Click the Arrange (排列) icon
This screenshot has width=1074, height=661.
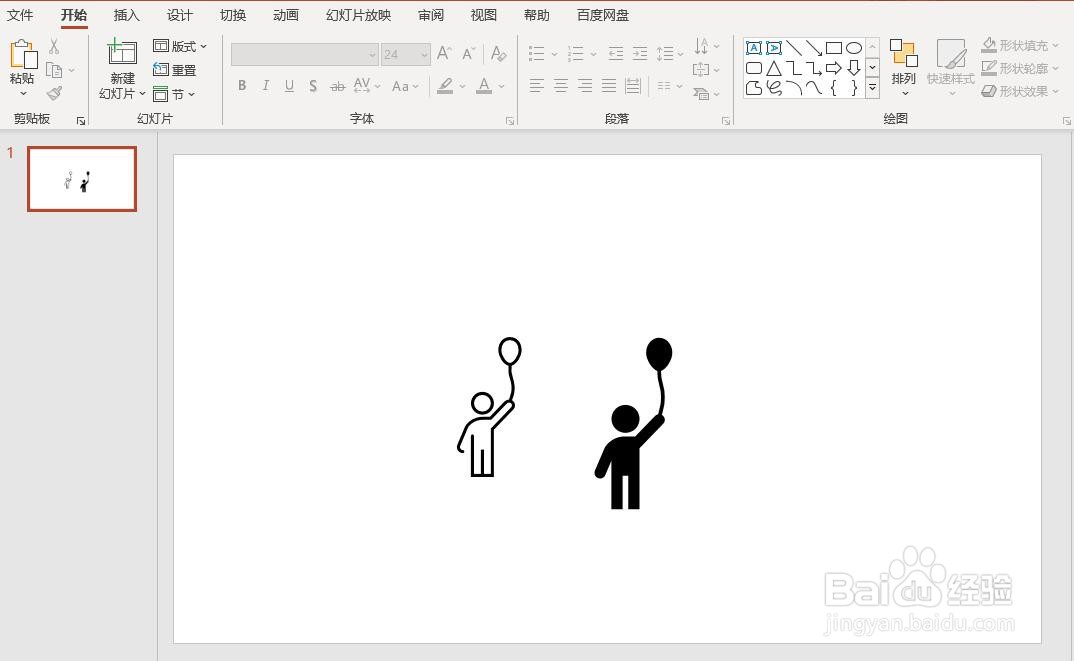click(x=903, y=53)
